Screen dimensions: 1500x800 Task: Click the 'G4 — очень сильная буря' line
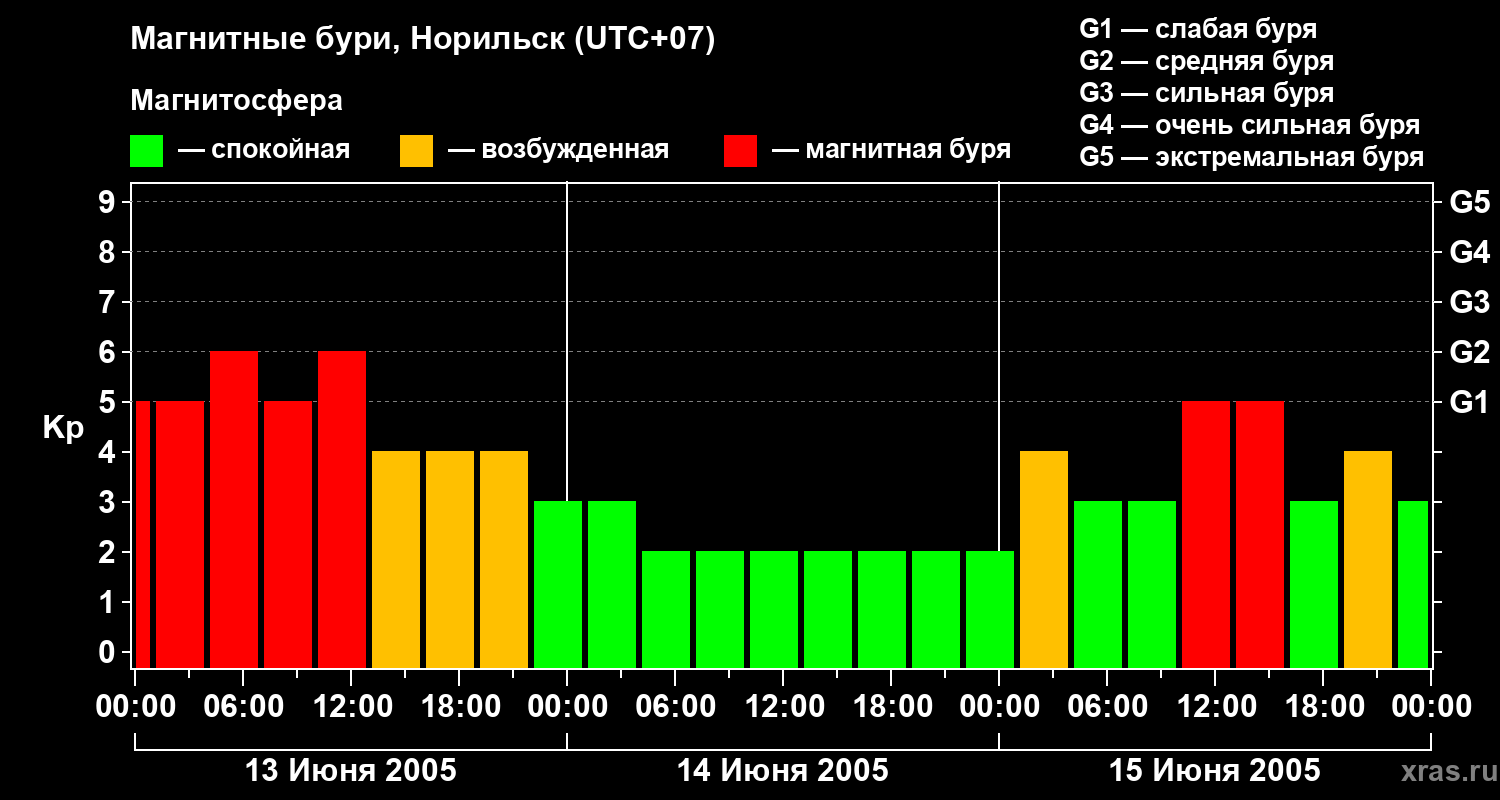1250,125
